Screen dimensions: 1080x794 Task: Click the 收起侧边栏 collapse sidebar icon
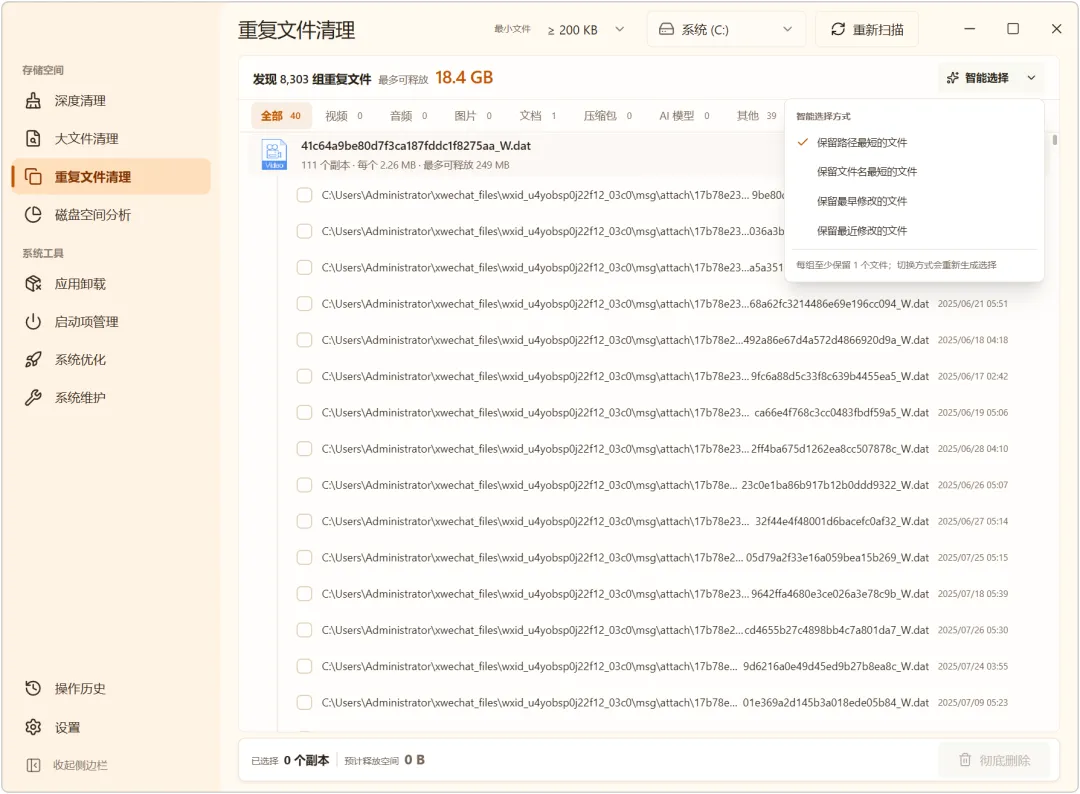point(33,765)
